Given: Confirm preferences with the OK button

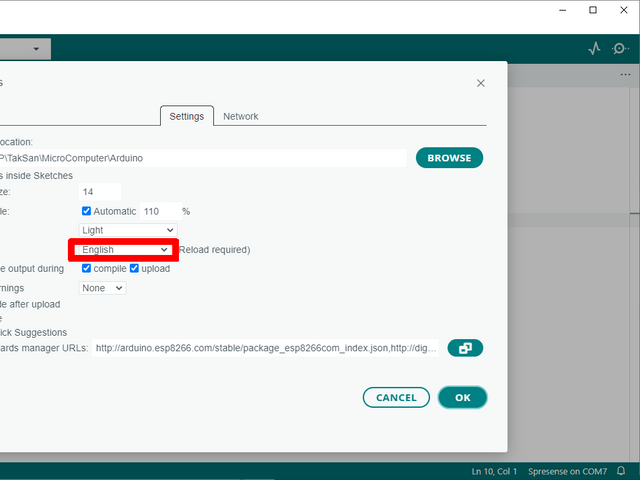Looking at the screenshot, I should (x=462, y=397).
